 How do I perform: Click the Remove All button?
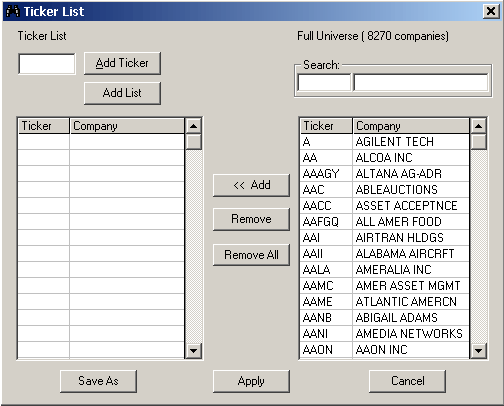[251, 255]
